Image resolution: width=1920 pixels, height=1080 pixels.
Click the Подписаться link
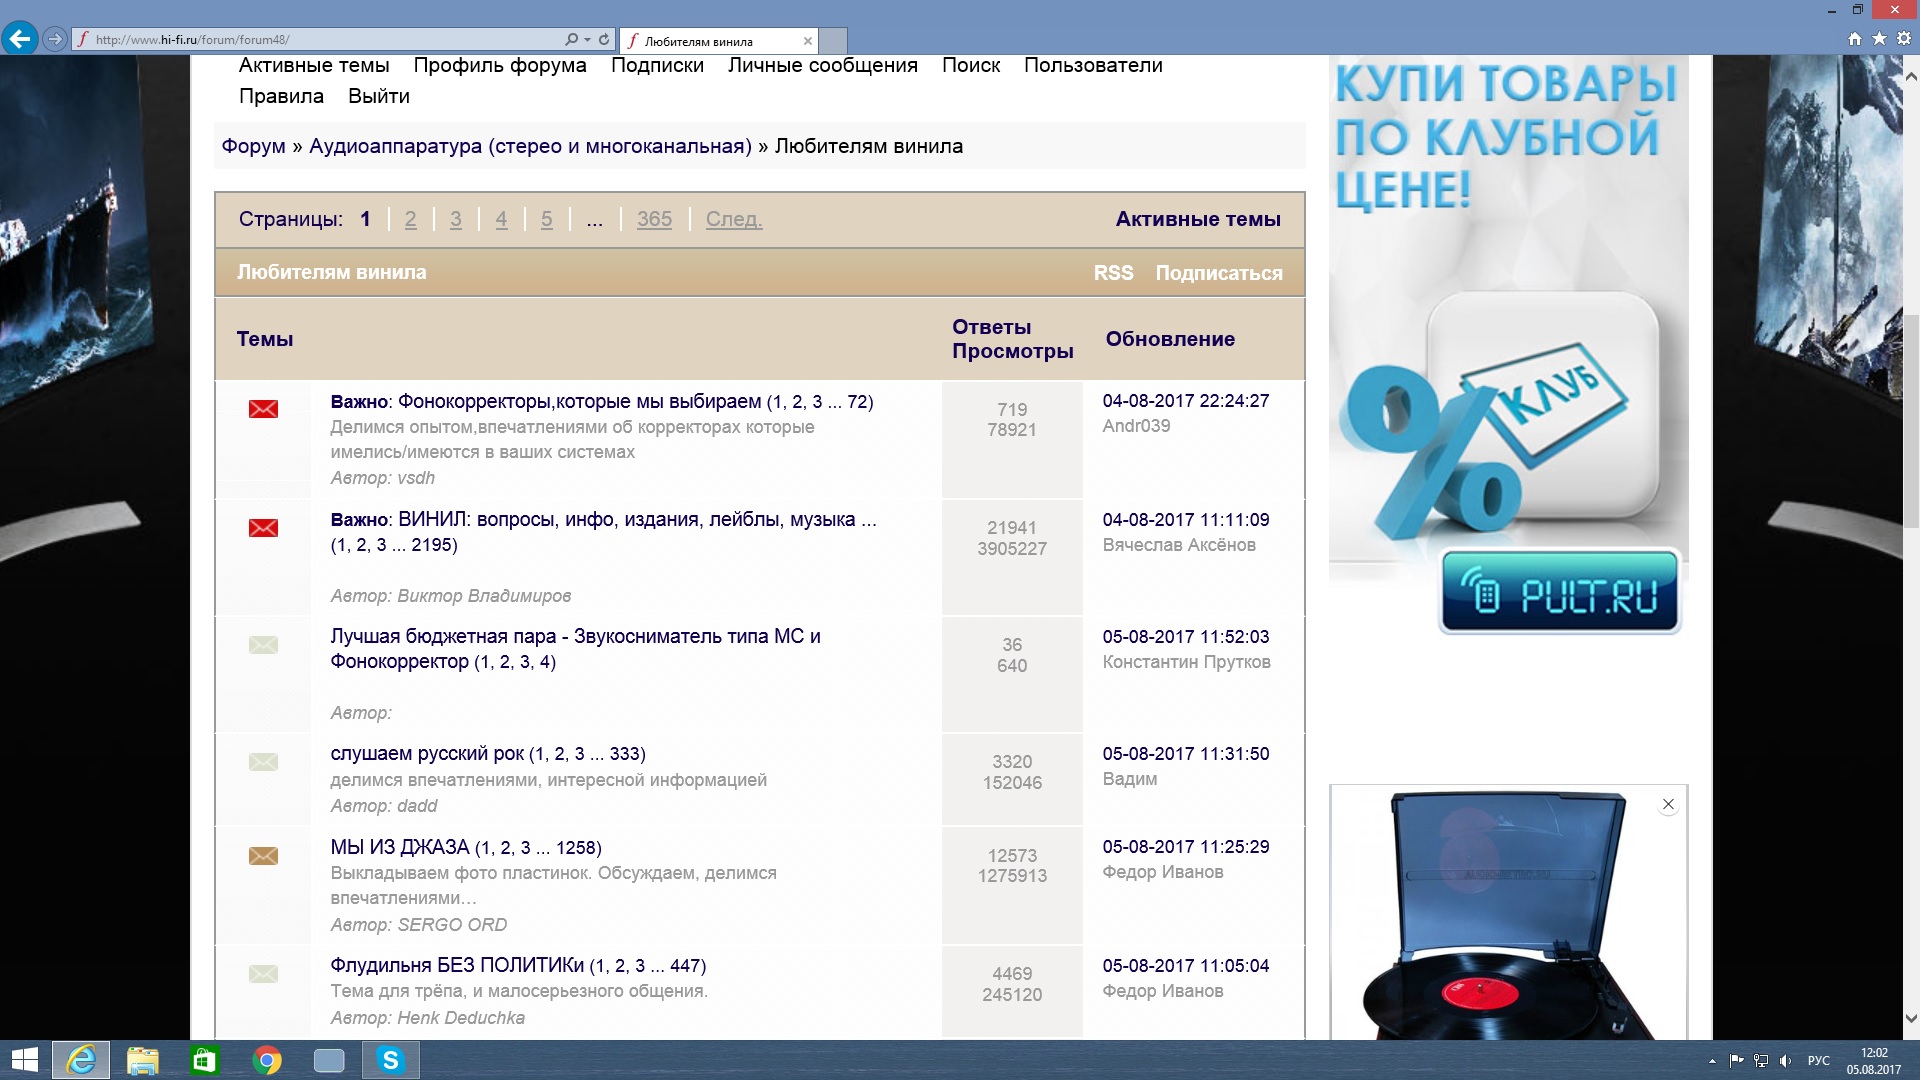click(x=1218, y=273)
